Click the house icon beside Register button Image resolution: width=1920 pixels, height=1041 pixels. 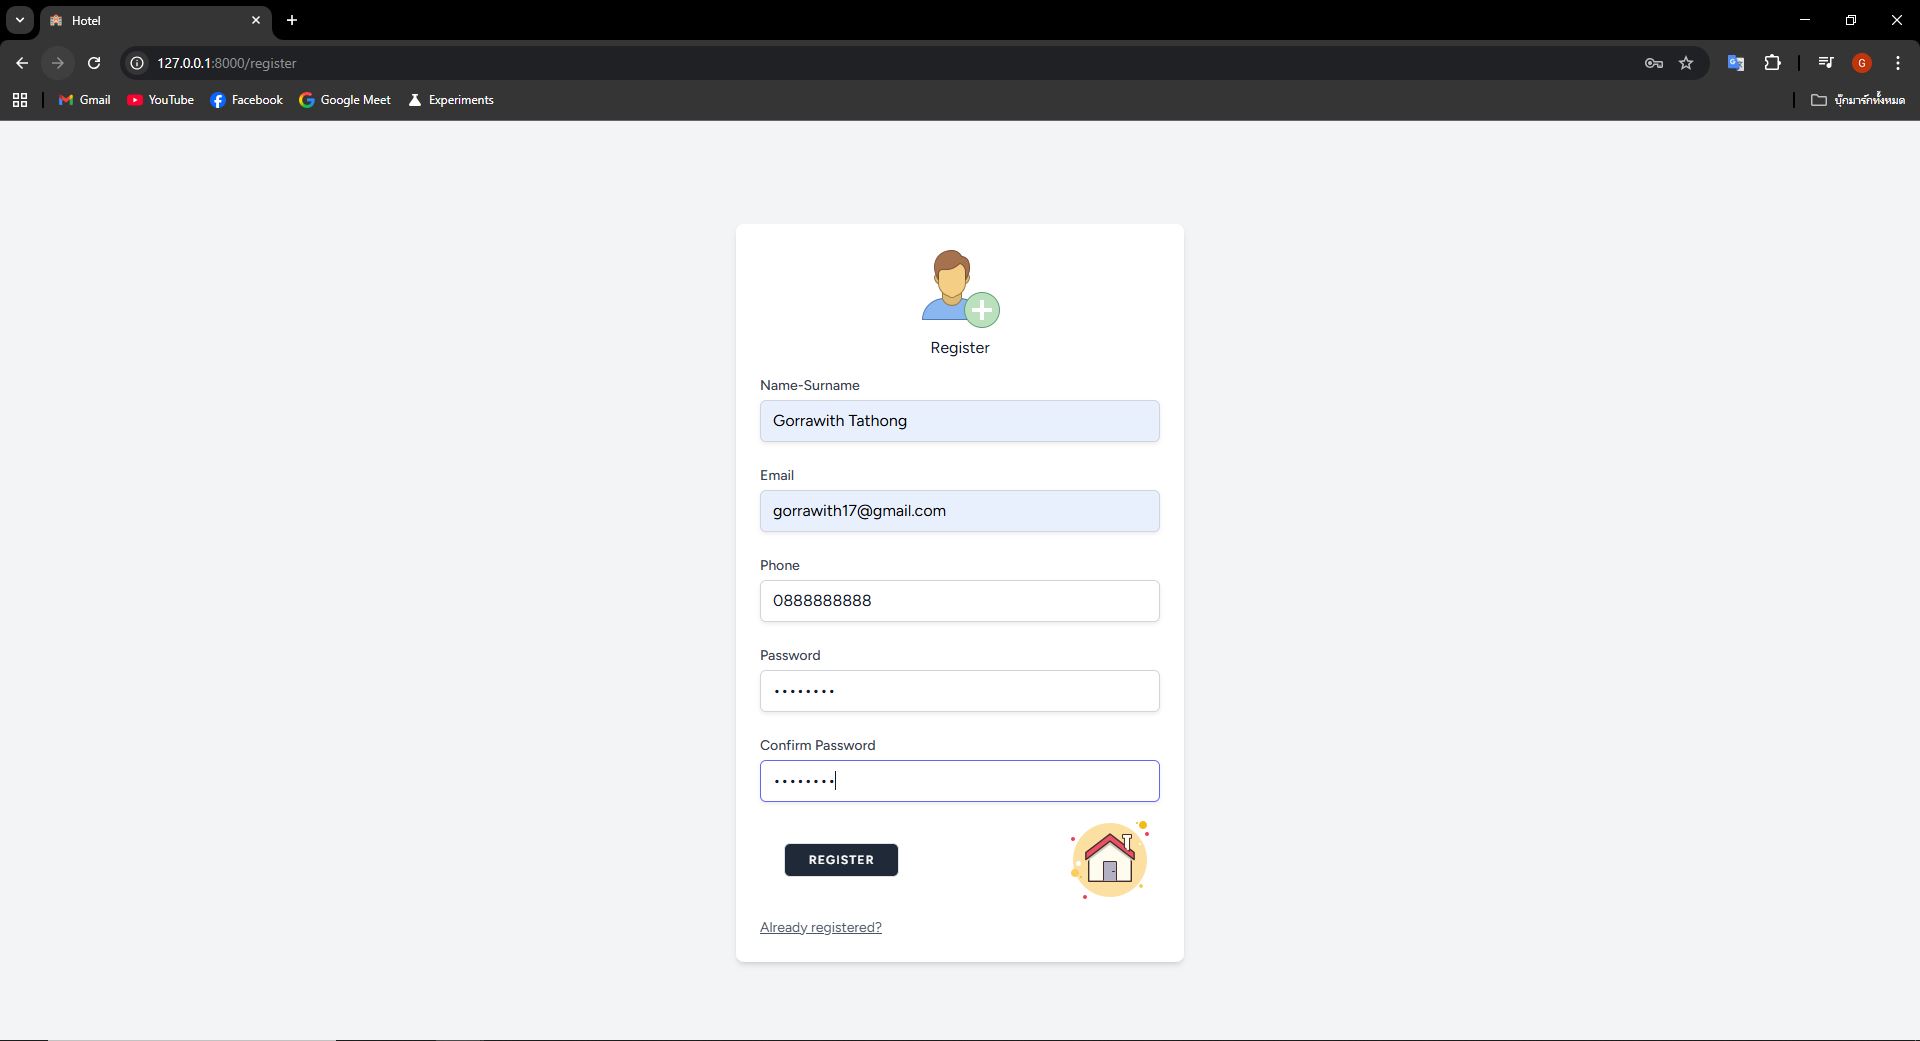tap(1109, 860)
